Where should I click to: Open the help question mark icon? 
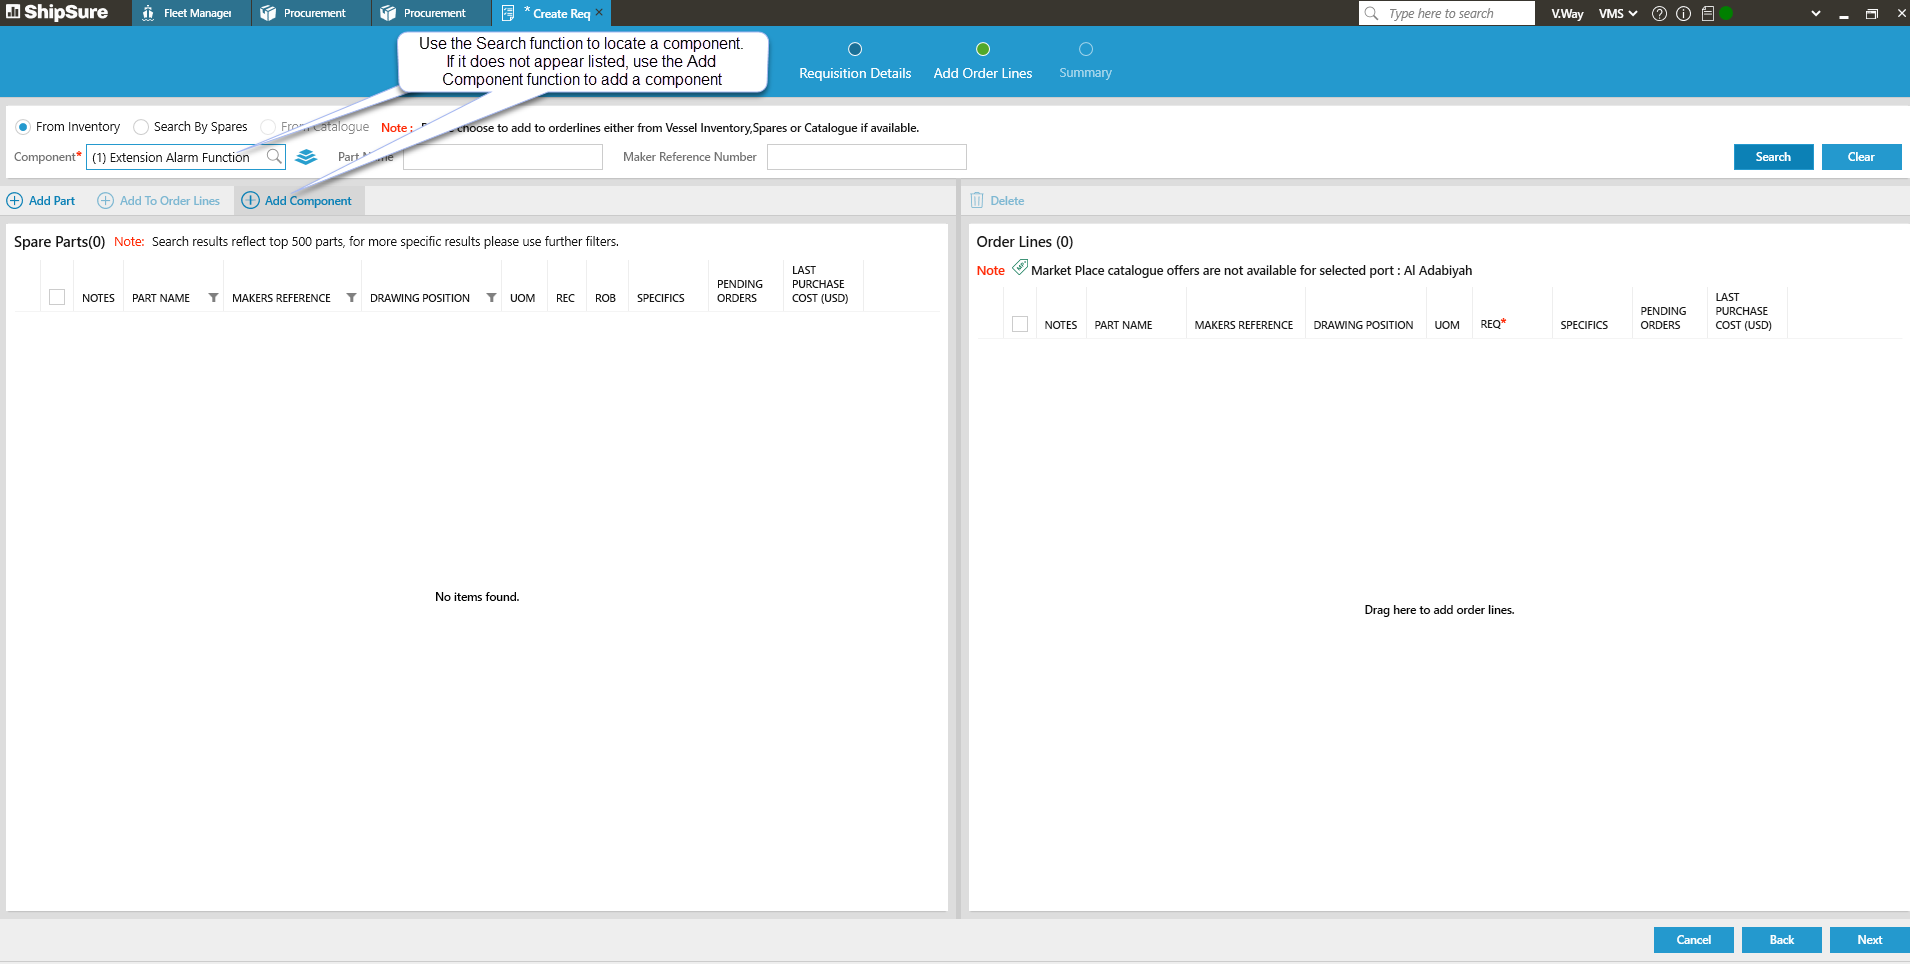(1659, 14)
